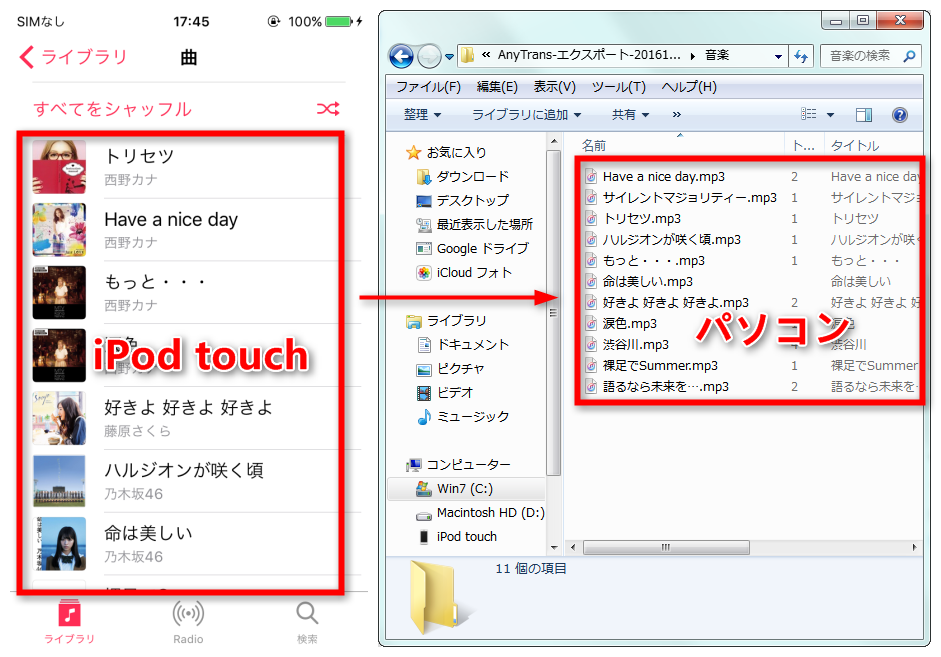Click the folder icon in the address bar

467,56
